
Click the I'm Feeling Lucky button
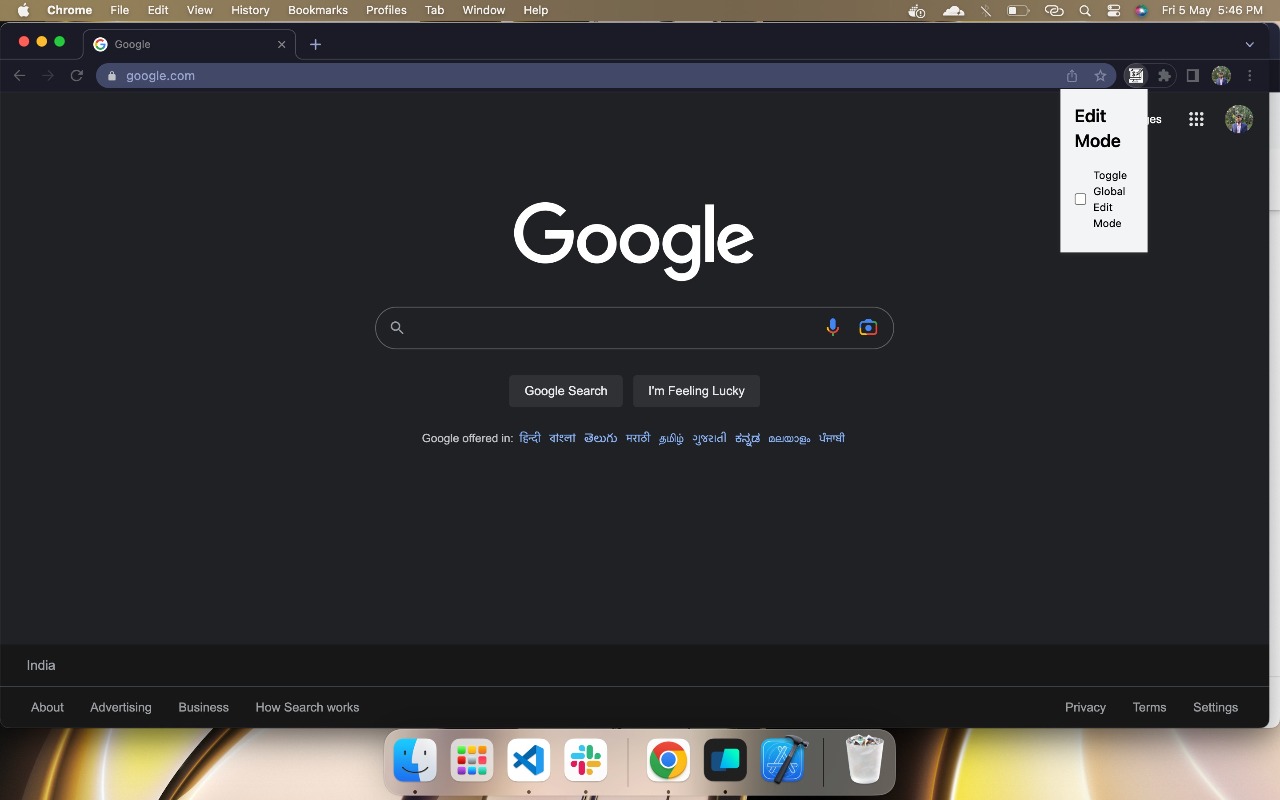[696, 390]
